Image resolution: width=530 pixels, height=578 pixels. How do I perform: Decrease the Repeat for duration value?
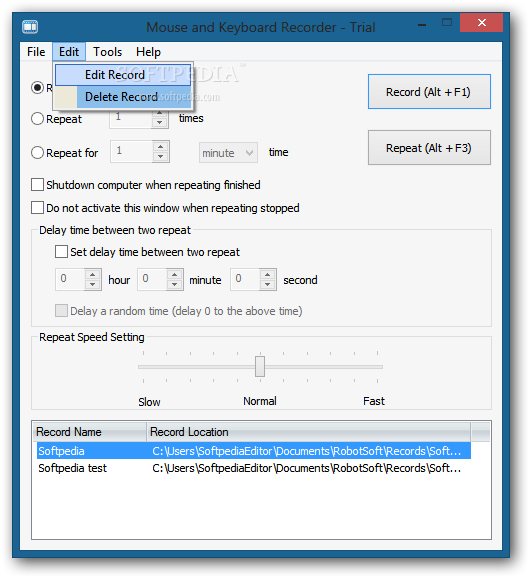click(160, 156)
